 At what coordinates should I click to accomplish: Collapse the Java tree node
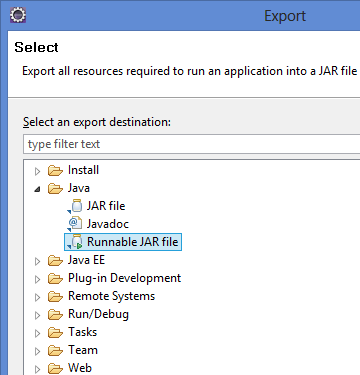point(37,189)
